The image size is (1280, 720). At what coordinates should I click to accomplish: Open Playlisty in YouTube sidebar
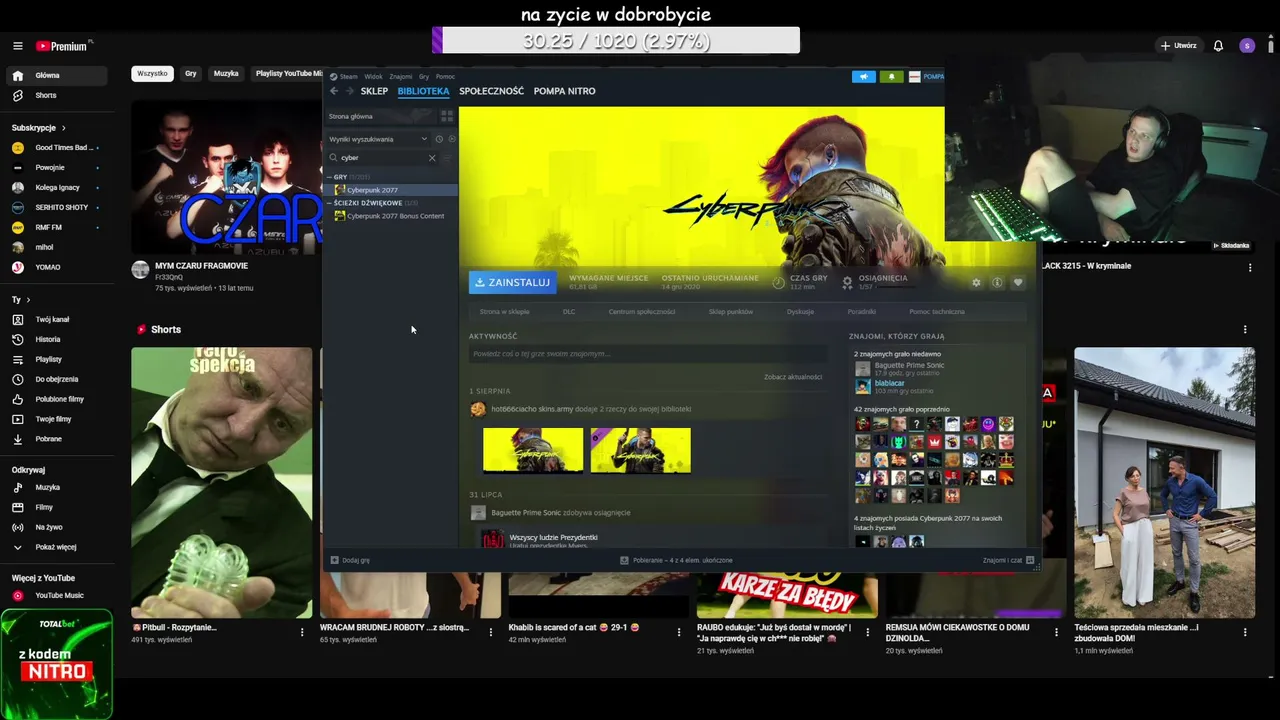coord(56,360)
